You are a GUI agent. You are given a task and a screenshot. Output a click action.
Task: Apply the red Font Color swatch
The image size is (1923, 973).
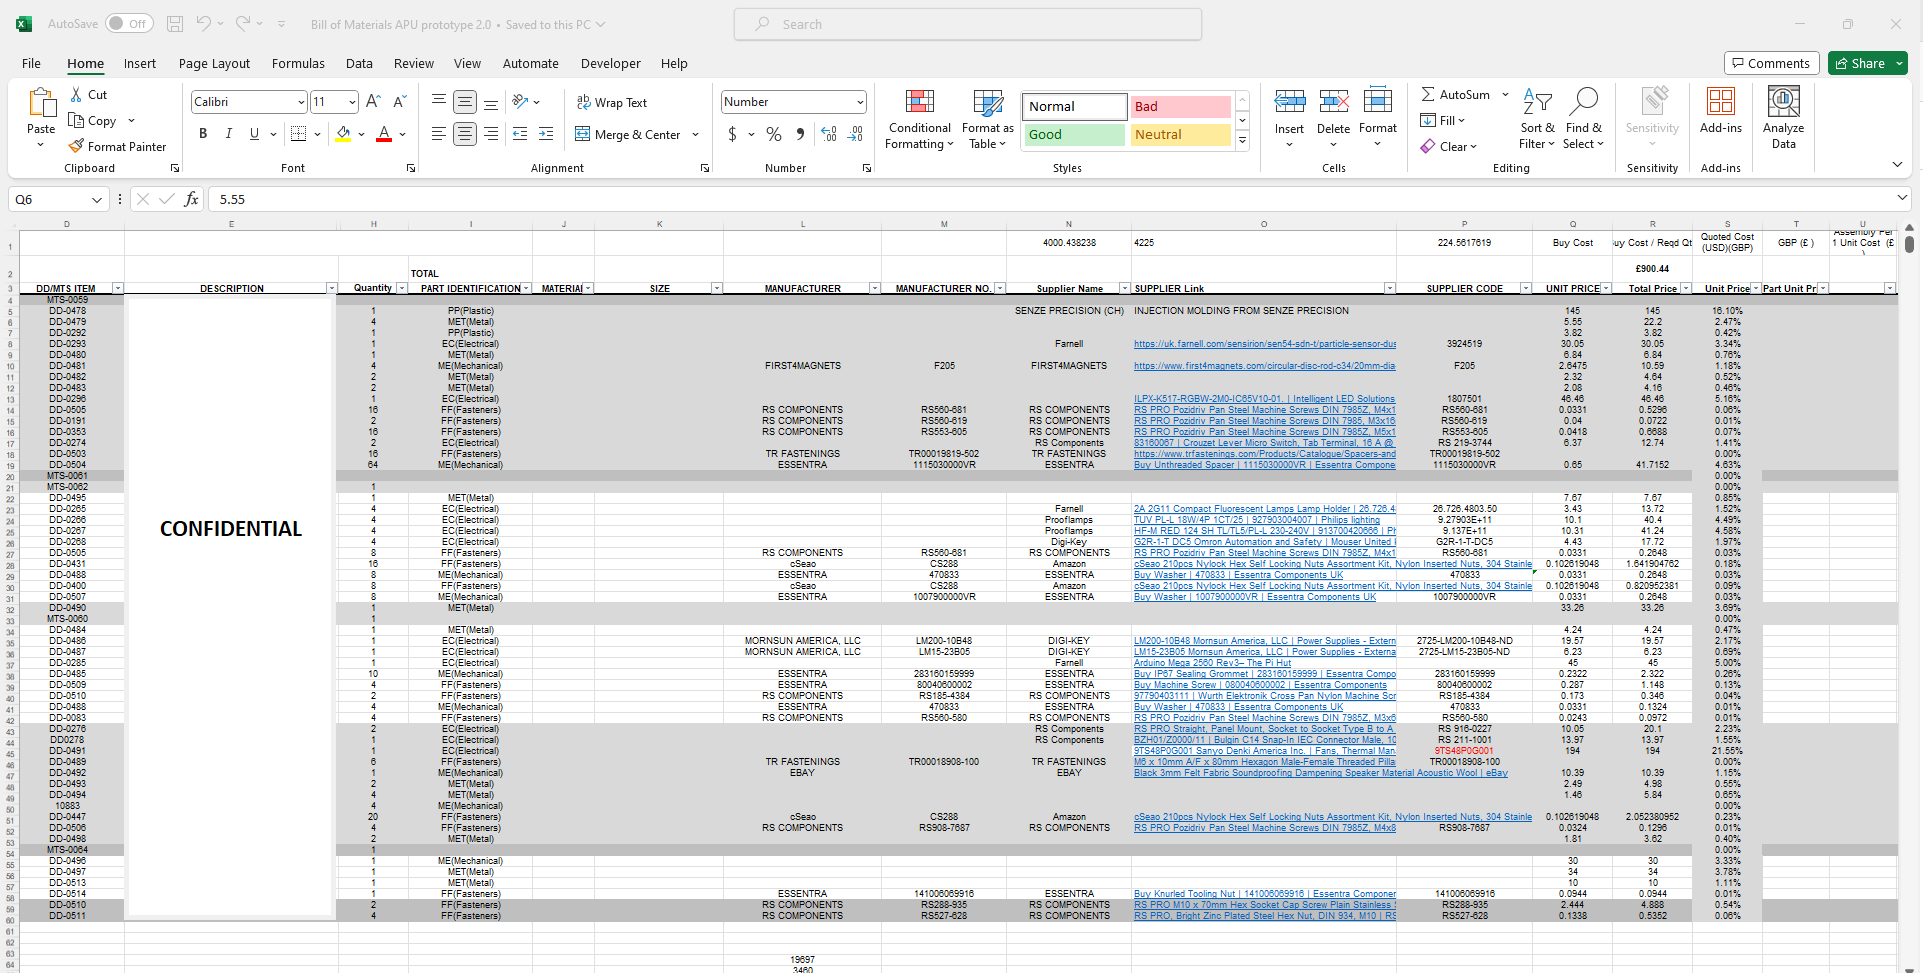(384, 133)
